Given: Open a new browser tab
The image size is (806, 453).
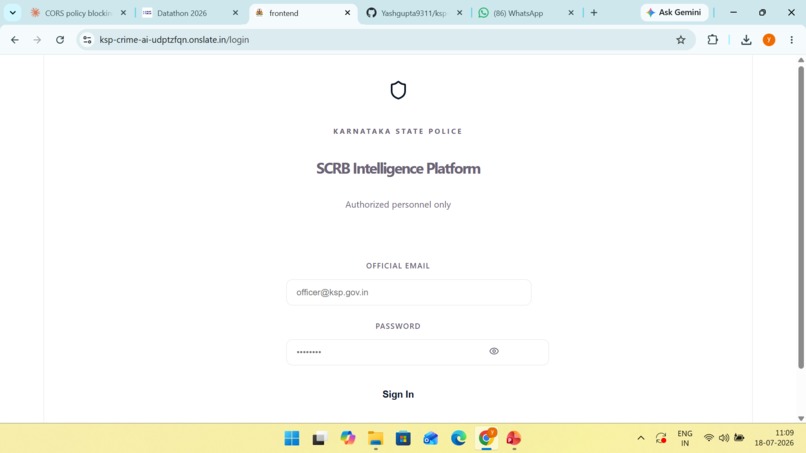Looking at the screenshot, I should [x=594, y=13].
